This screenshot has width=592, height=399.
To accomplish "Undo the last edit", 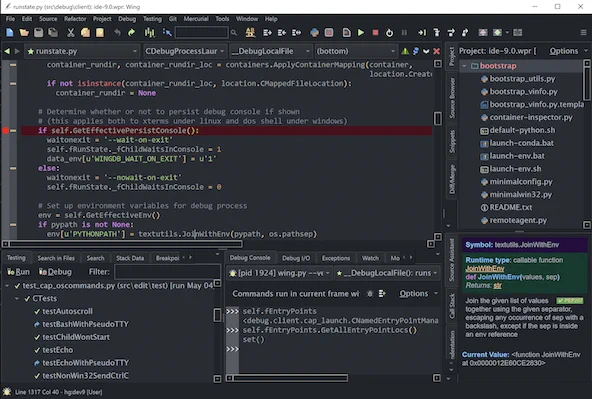I will click(x=117, y=33).
